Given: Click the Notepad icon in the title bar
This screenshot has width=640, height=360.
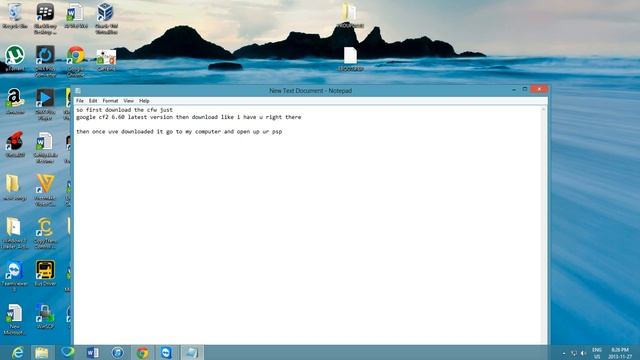Looking at the screenshot, I should (x=78, y=91).
